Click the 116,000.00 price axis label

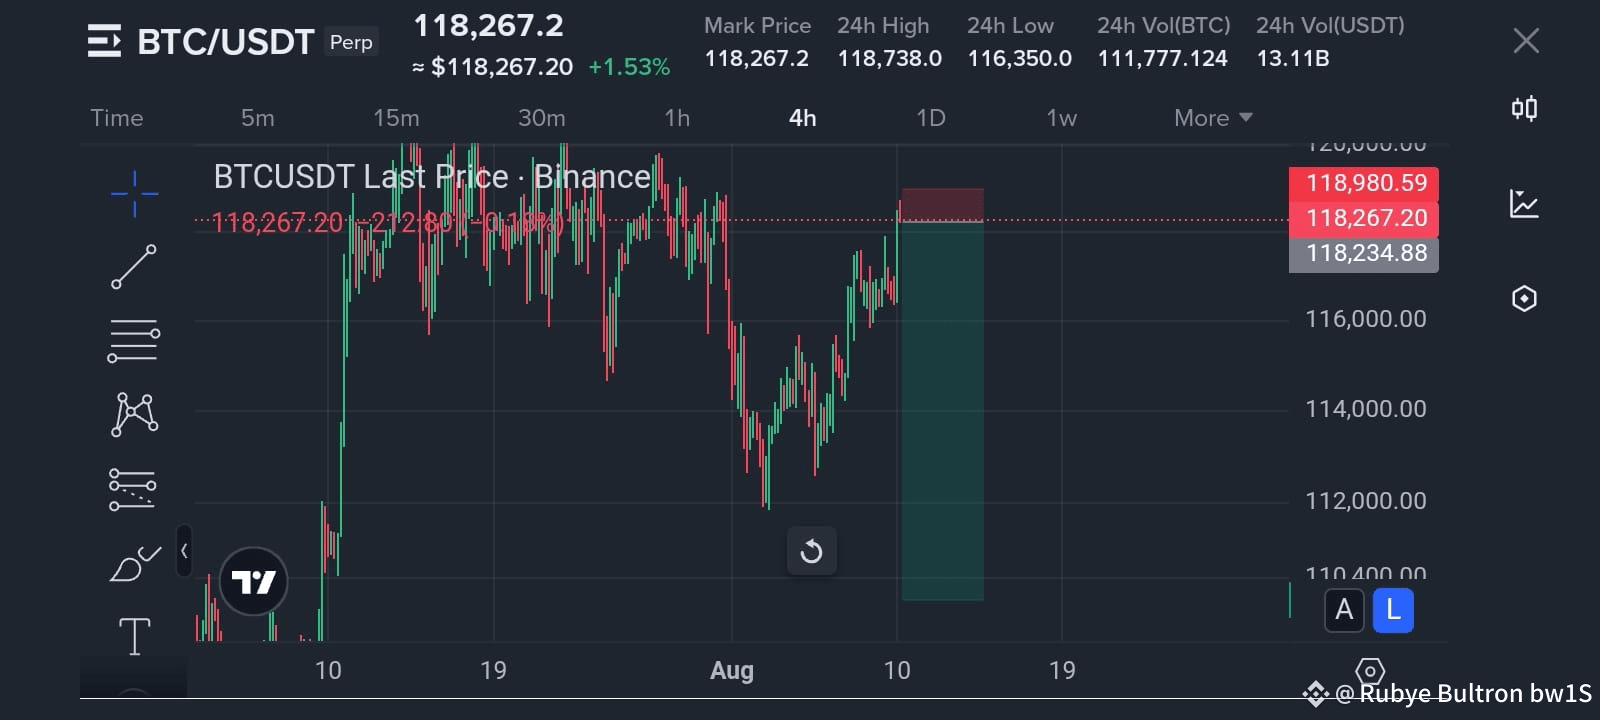click(1366, 319)
